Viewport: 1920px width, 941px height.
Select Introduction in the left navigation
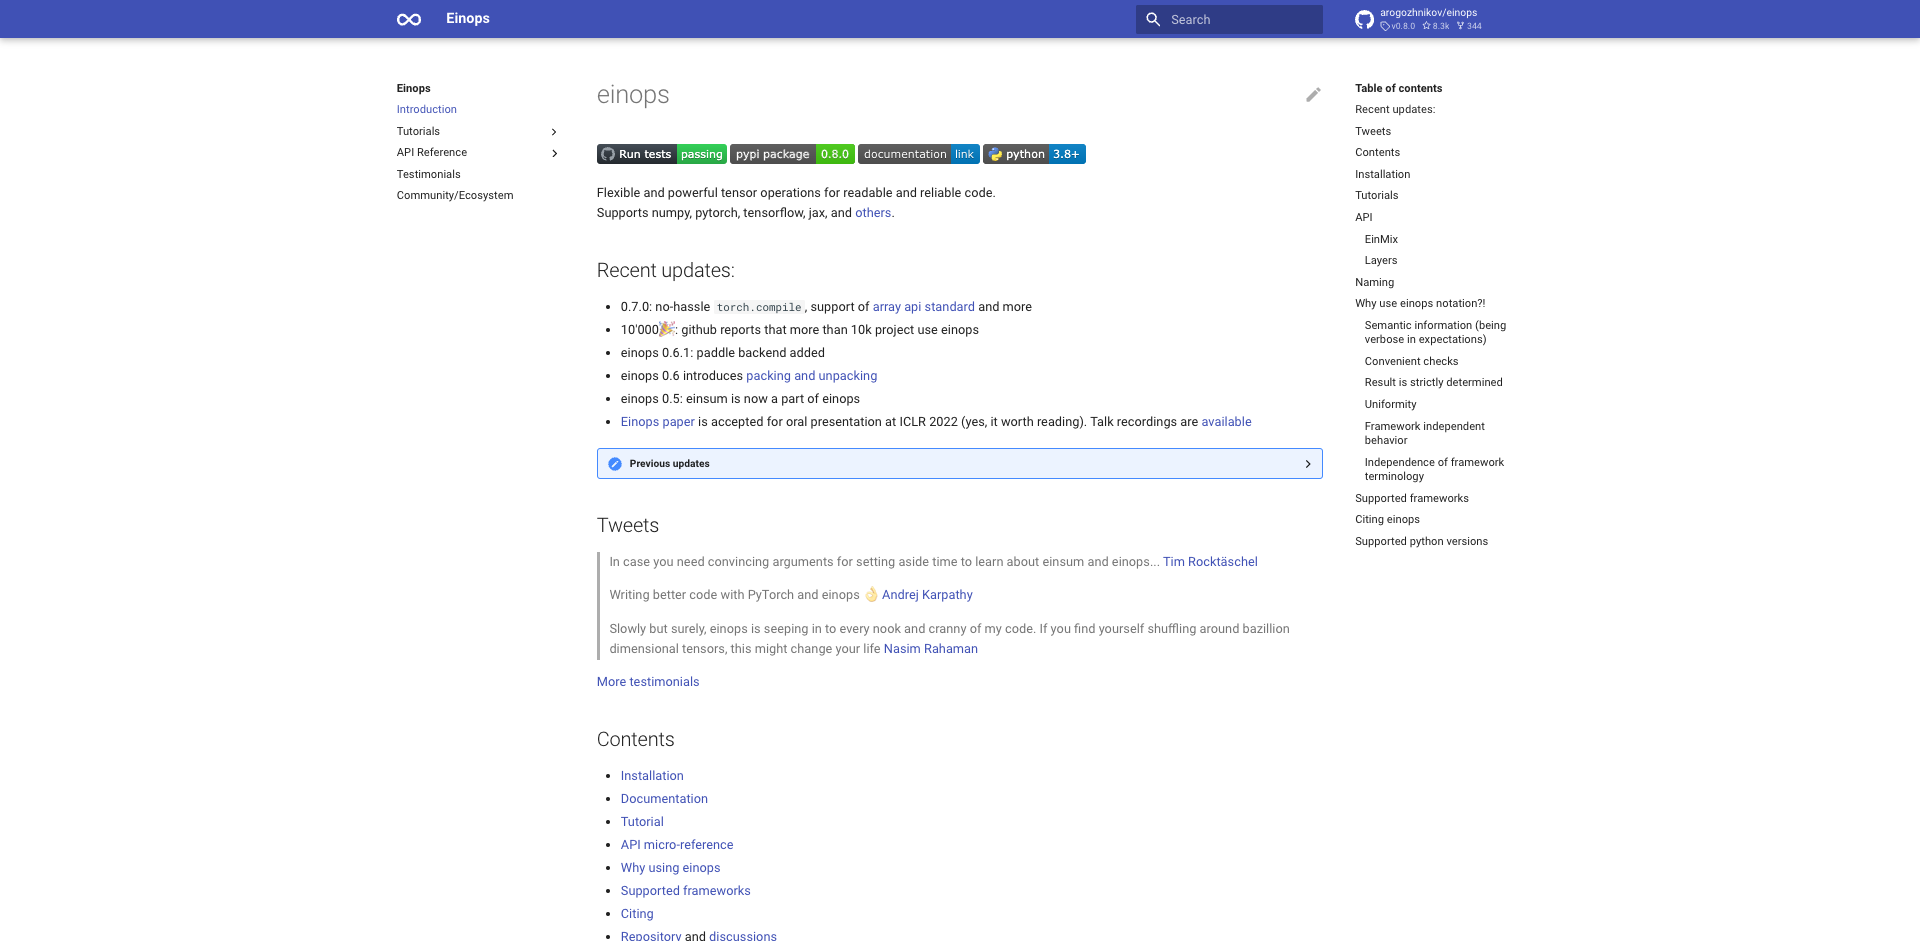pos(426,110)
